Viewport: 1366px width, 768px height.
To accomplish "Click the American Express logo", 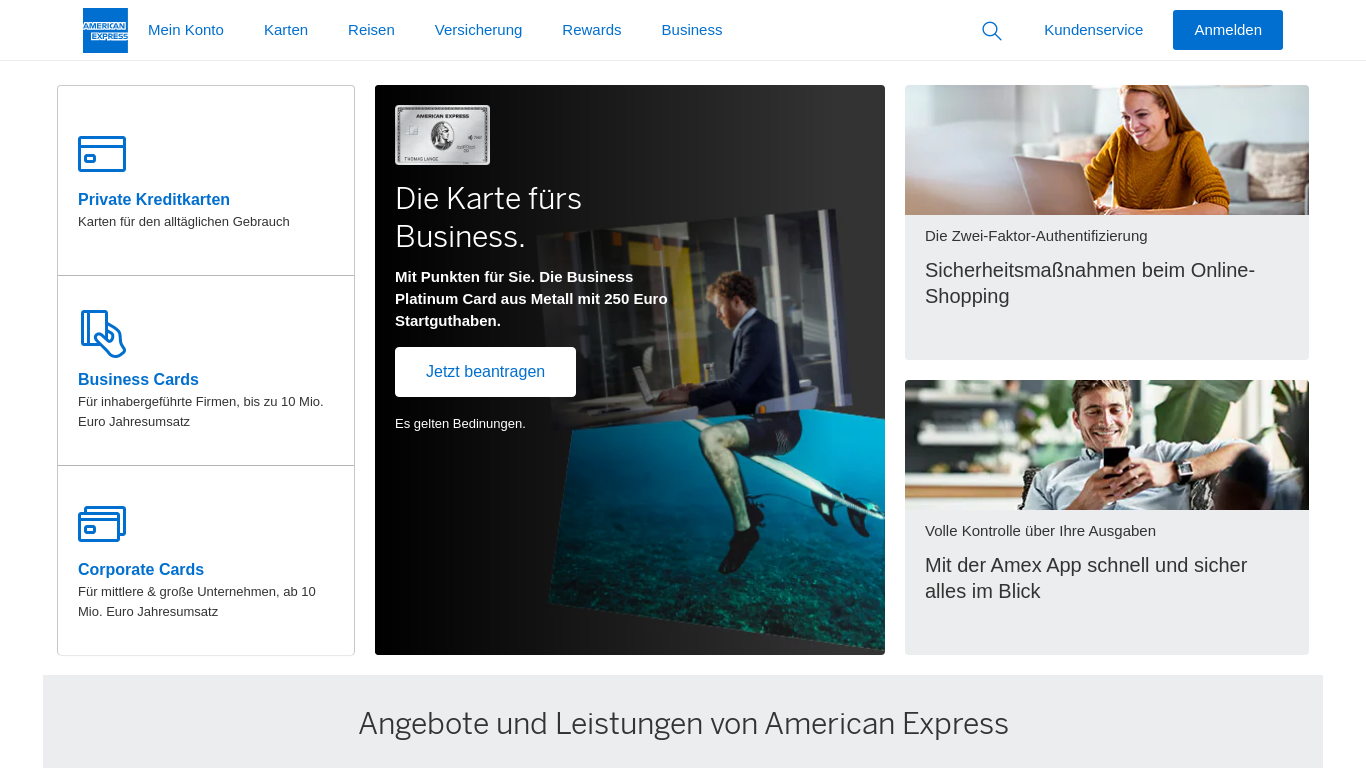I will [105, 30].
